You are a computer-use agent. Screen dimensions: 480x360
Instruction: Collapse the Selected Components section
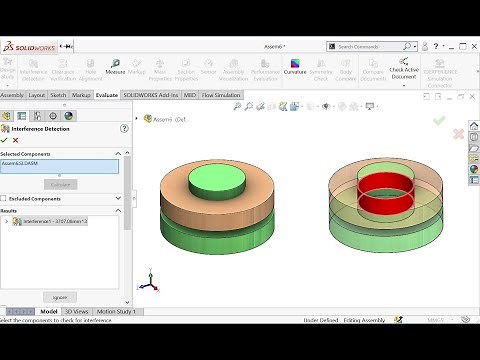pyautogui.click(x=118, y=153)
